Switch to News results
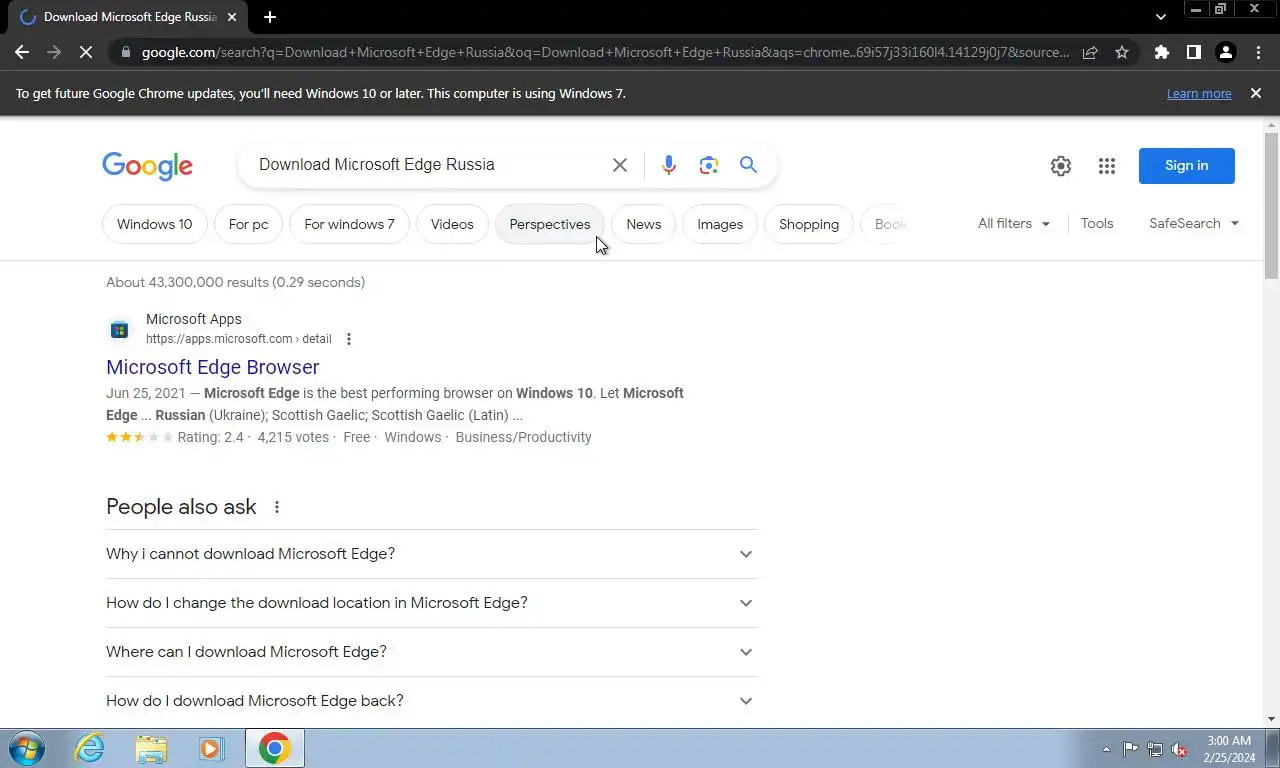 point(644,224)
